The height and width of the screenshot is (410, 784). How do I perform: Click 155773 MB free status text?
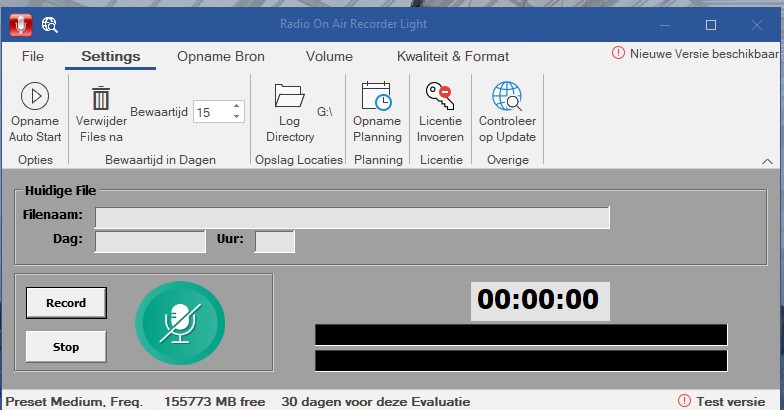point(214,402)
